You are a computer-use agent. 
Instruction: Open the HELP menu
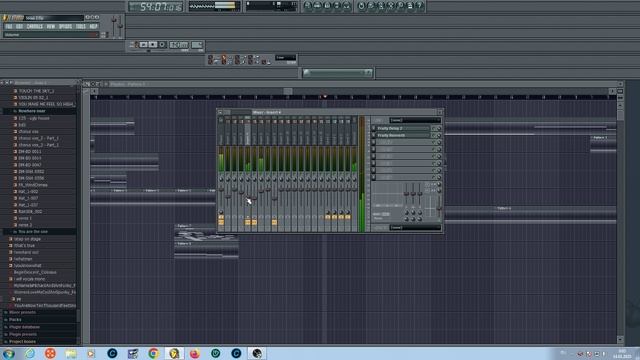(93, 27)
